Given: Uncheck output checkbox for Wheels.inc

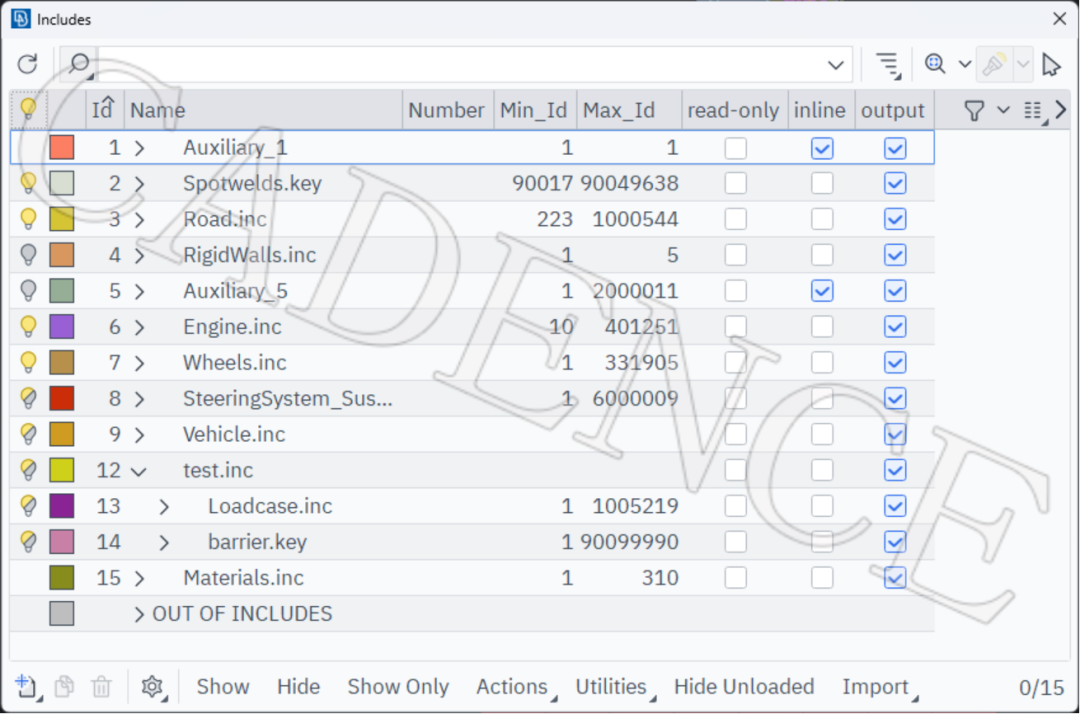Looking at the screenshot, I should point(895,362).
